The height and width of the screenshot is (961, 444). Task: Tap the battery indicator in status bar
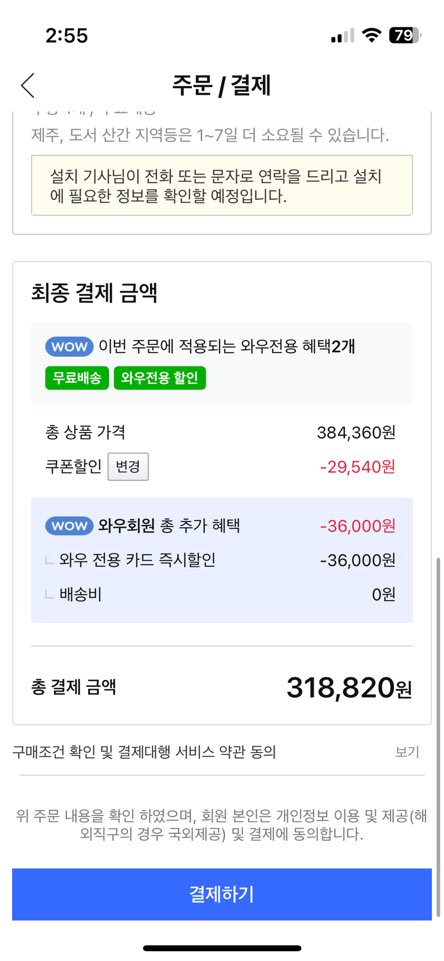coord(405,36)
